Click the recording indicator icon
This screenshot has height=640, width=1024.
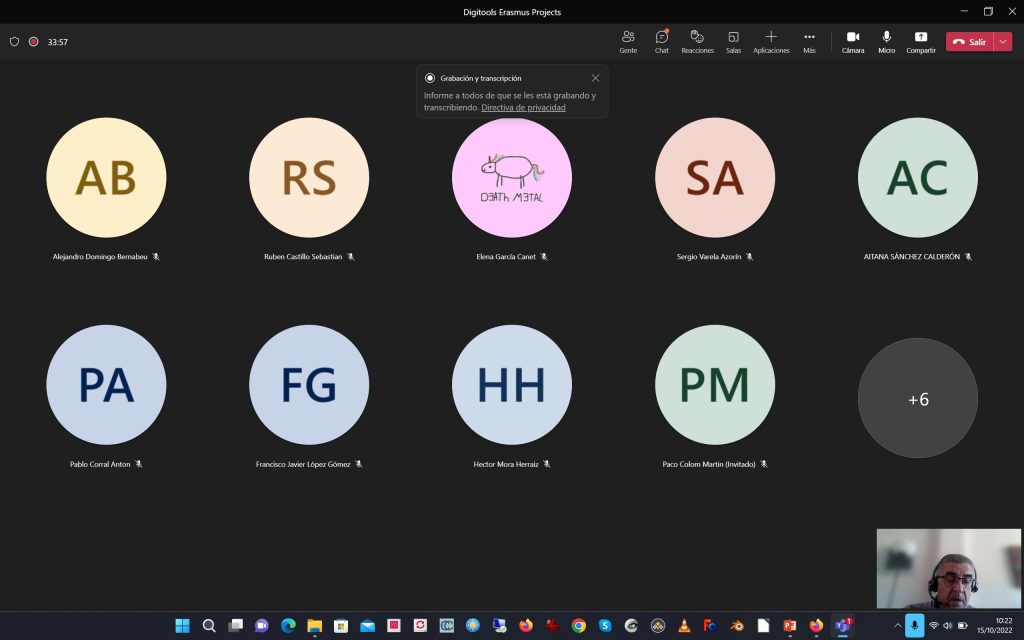[33, 42]
